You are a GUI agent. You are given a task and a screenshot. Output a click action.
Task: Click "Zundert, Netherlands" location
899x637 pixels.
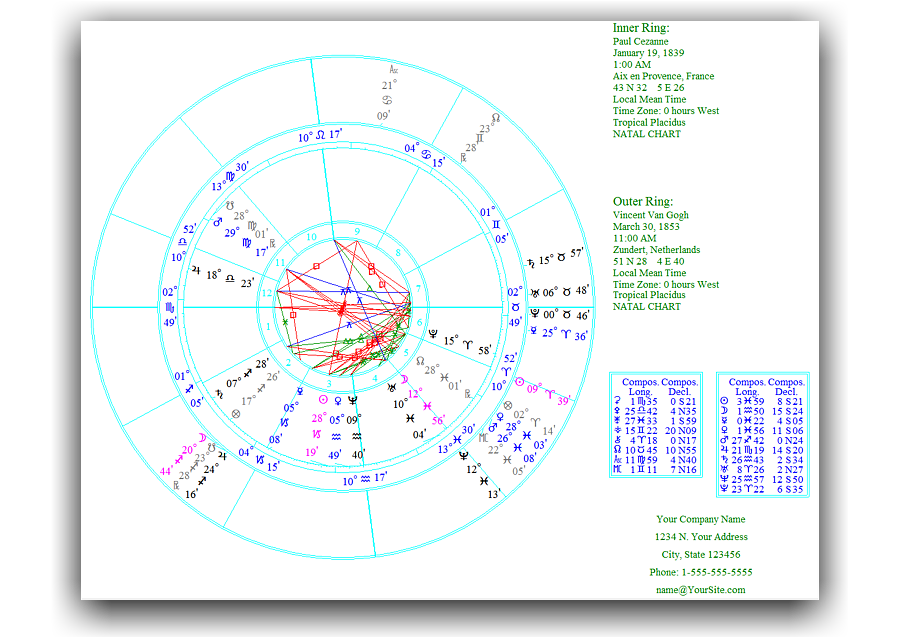656,250
